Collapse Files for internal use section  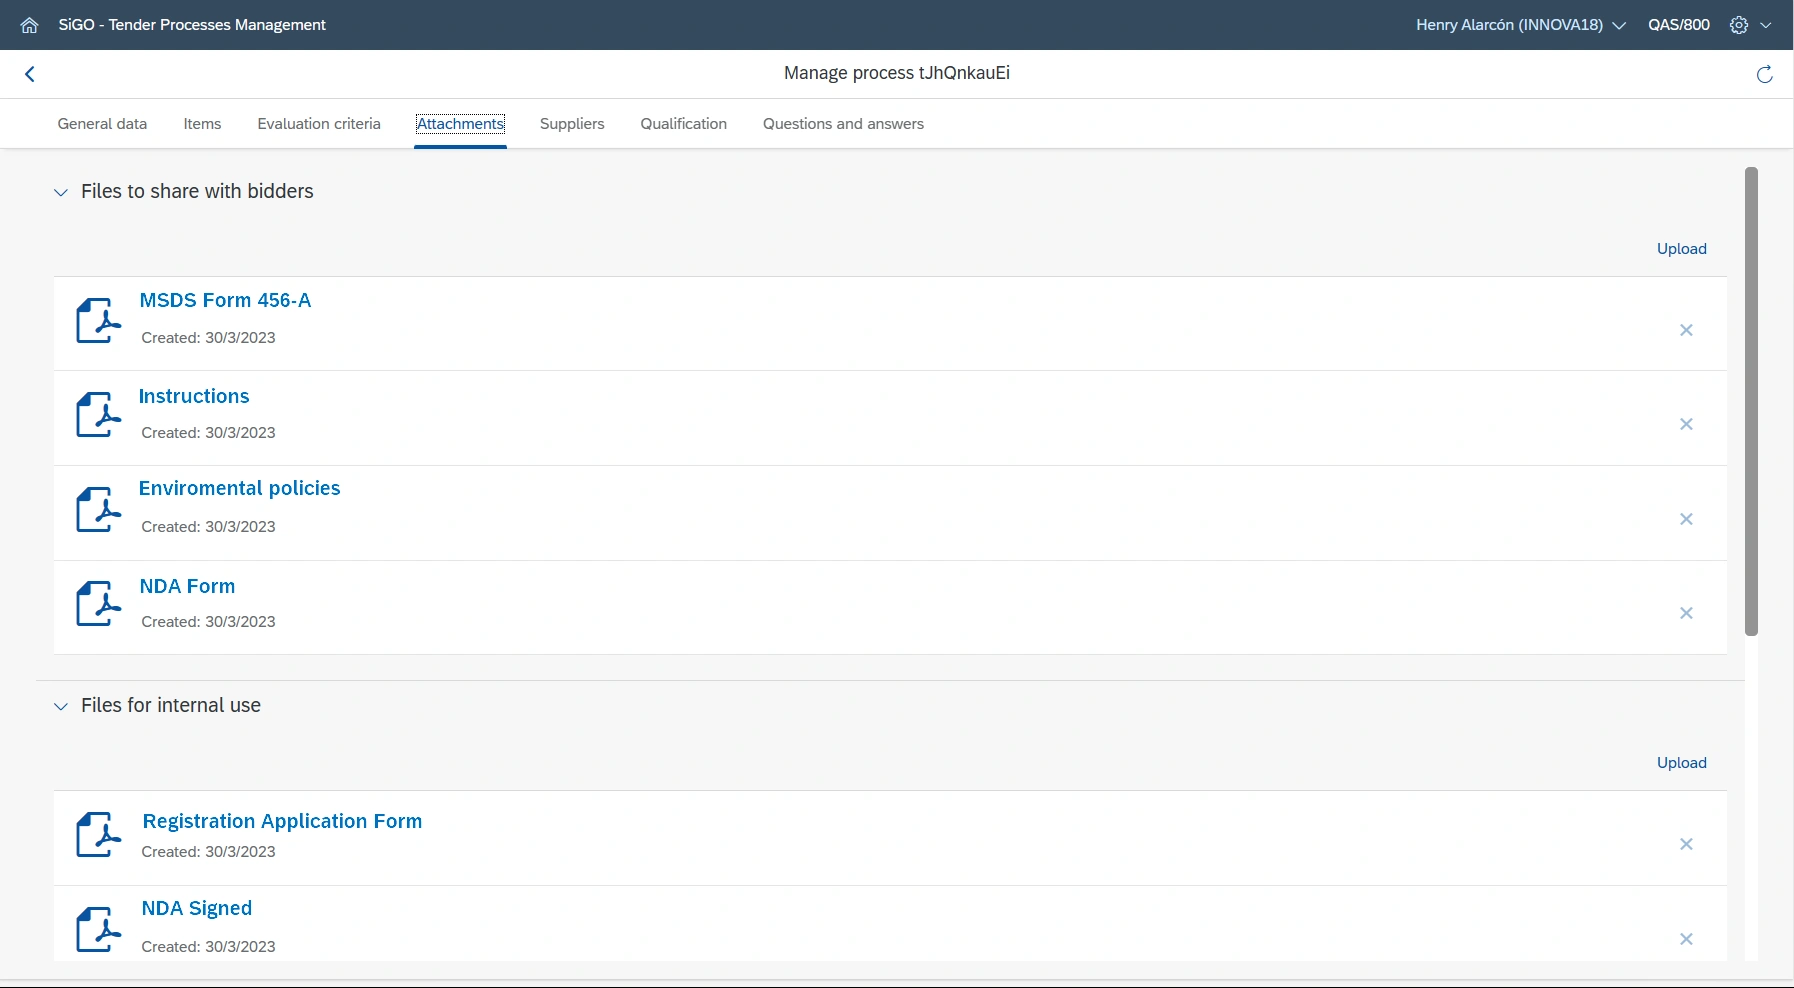pos(61,706)
